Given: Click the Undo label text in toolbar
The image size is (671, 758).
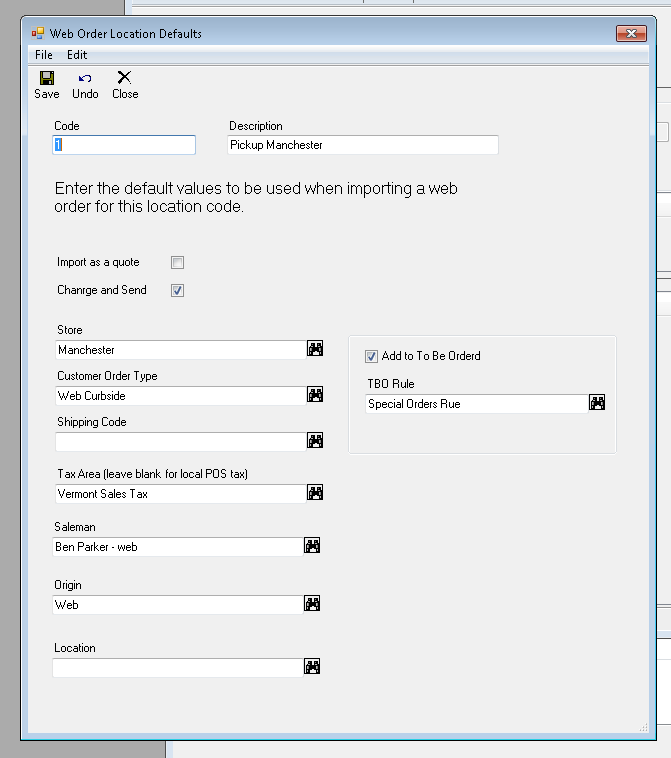Looking at the screenshot, I should tap(85, 94).
